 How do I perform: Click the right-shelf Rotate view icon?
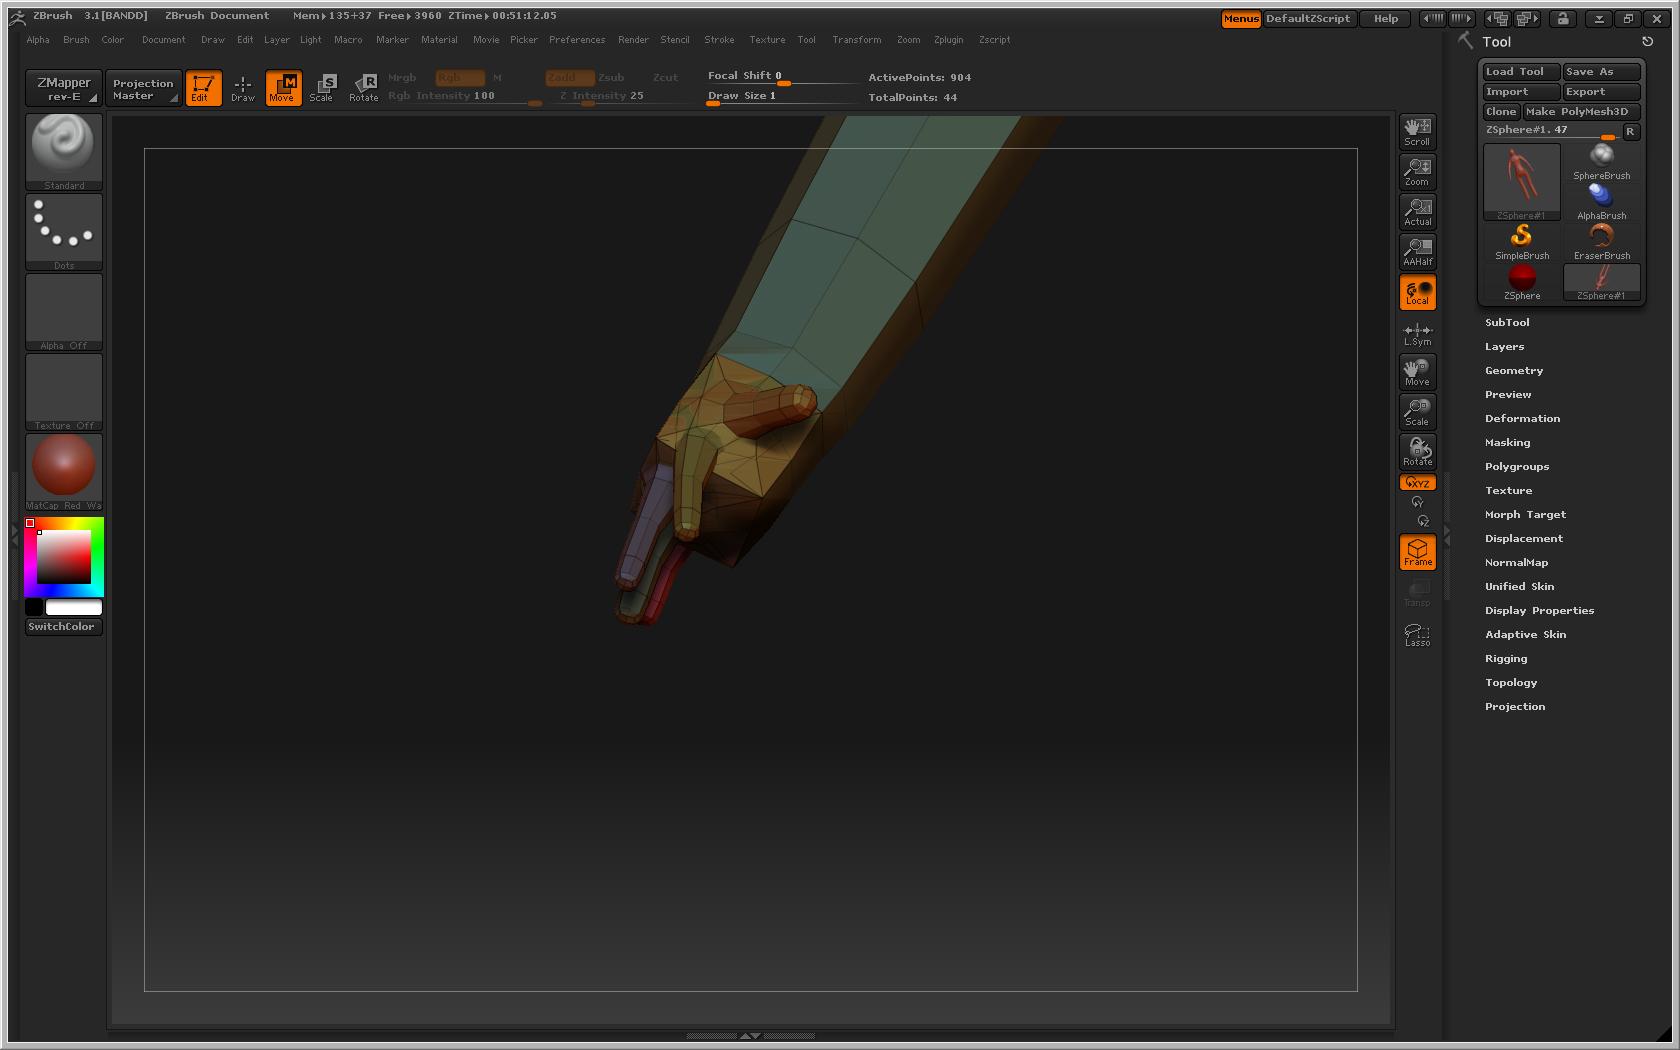[1418, 452]
